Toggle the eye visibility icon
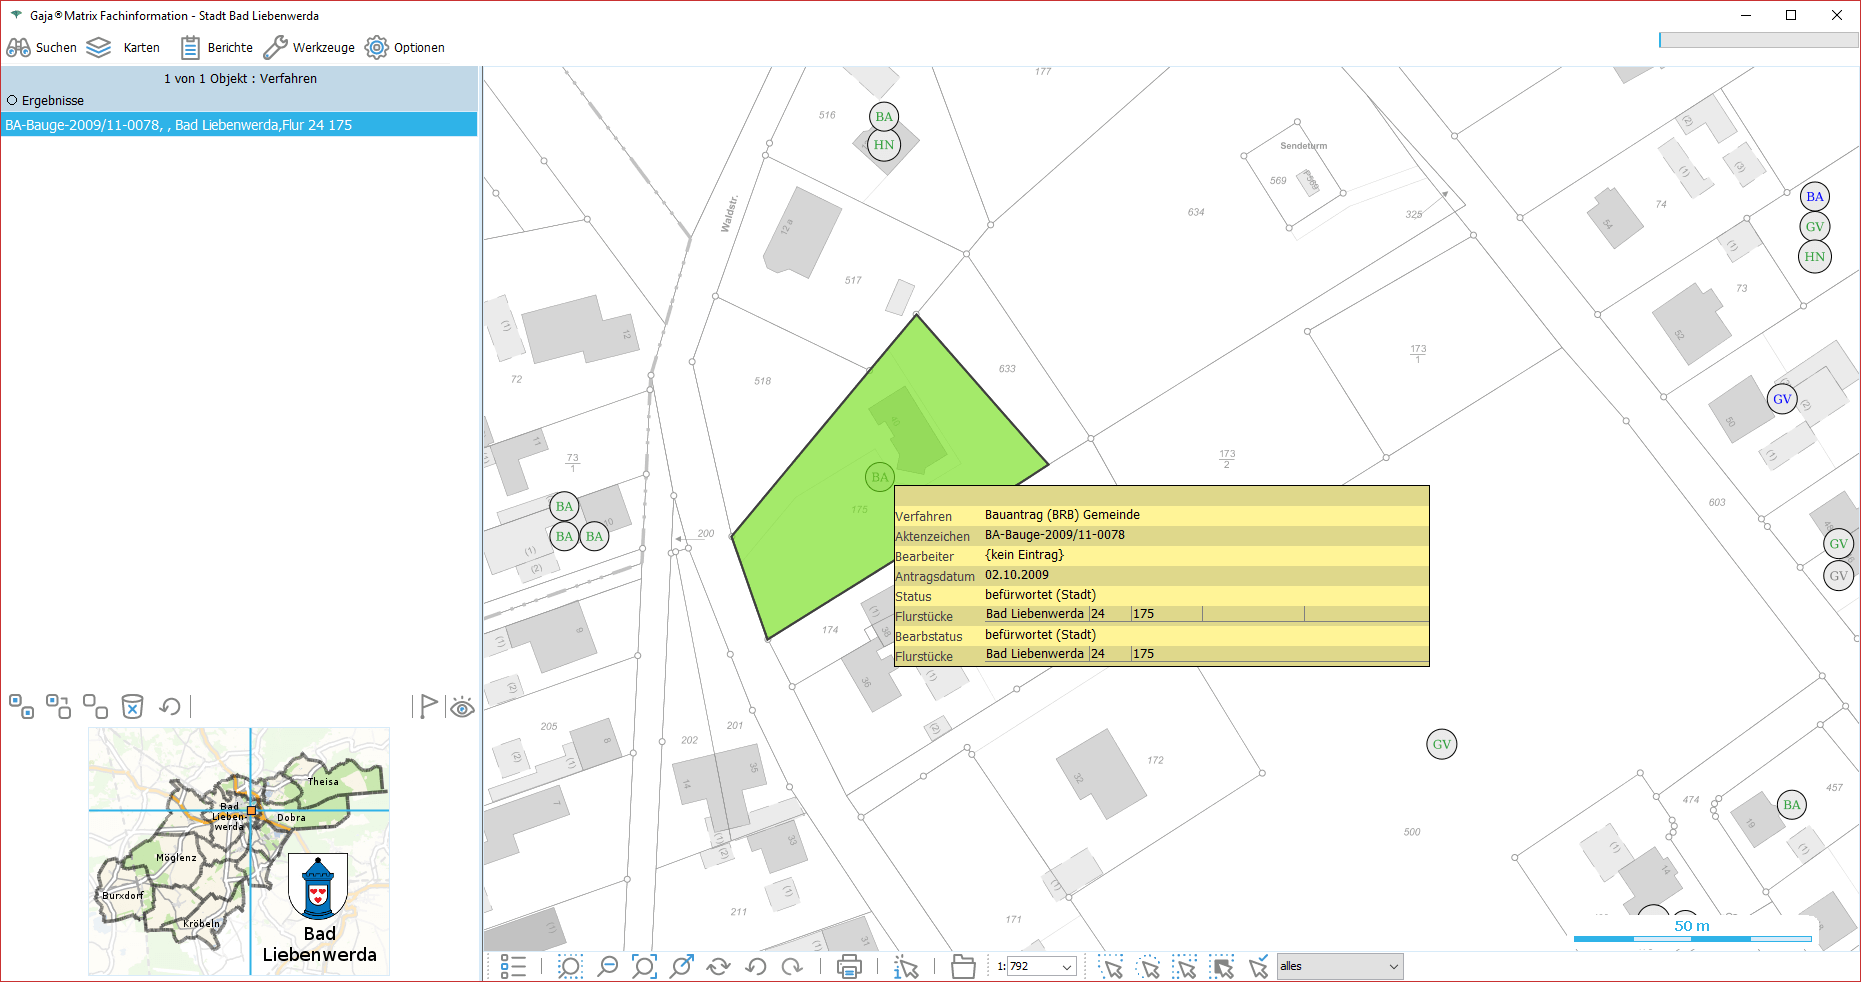This screenshot has height=982, width=1861. [x=462, y=708]
